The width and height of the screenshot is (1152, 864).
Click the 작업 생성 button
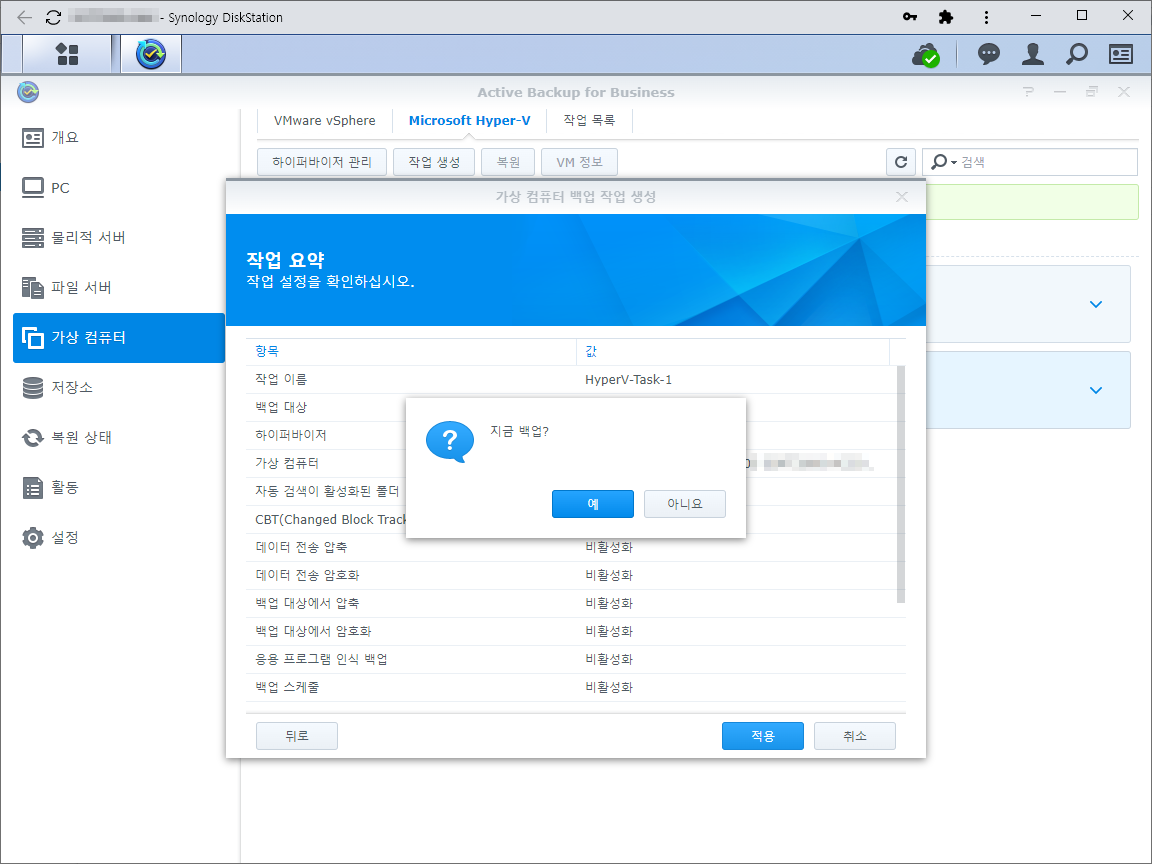[434, 162]
